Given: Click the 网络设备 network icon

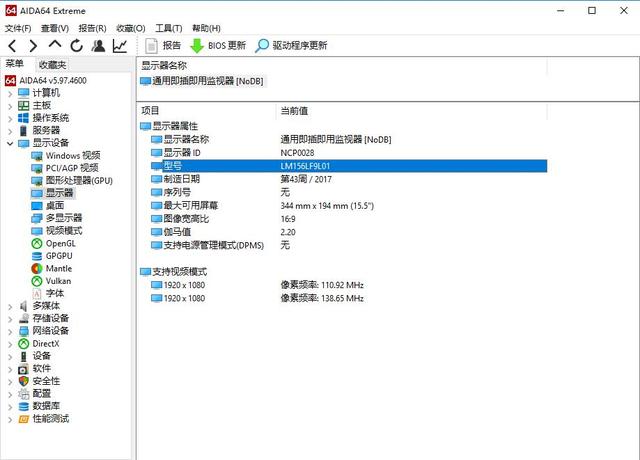Looking at the screenshot, I should [24, 331].
